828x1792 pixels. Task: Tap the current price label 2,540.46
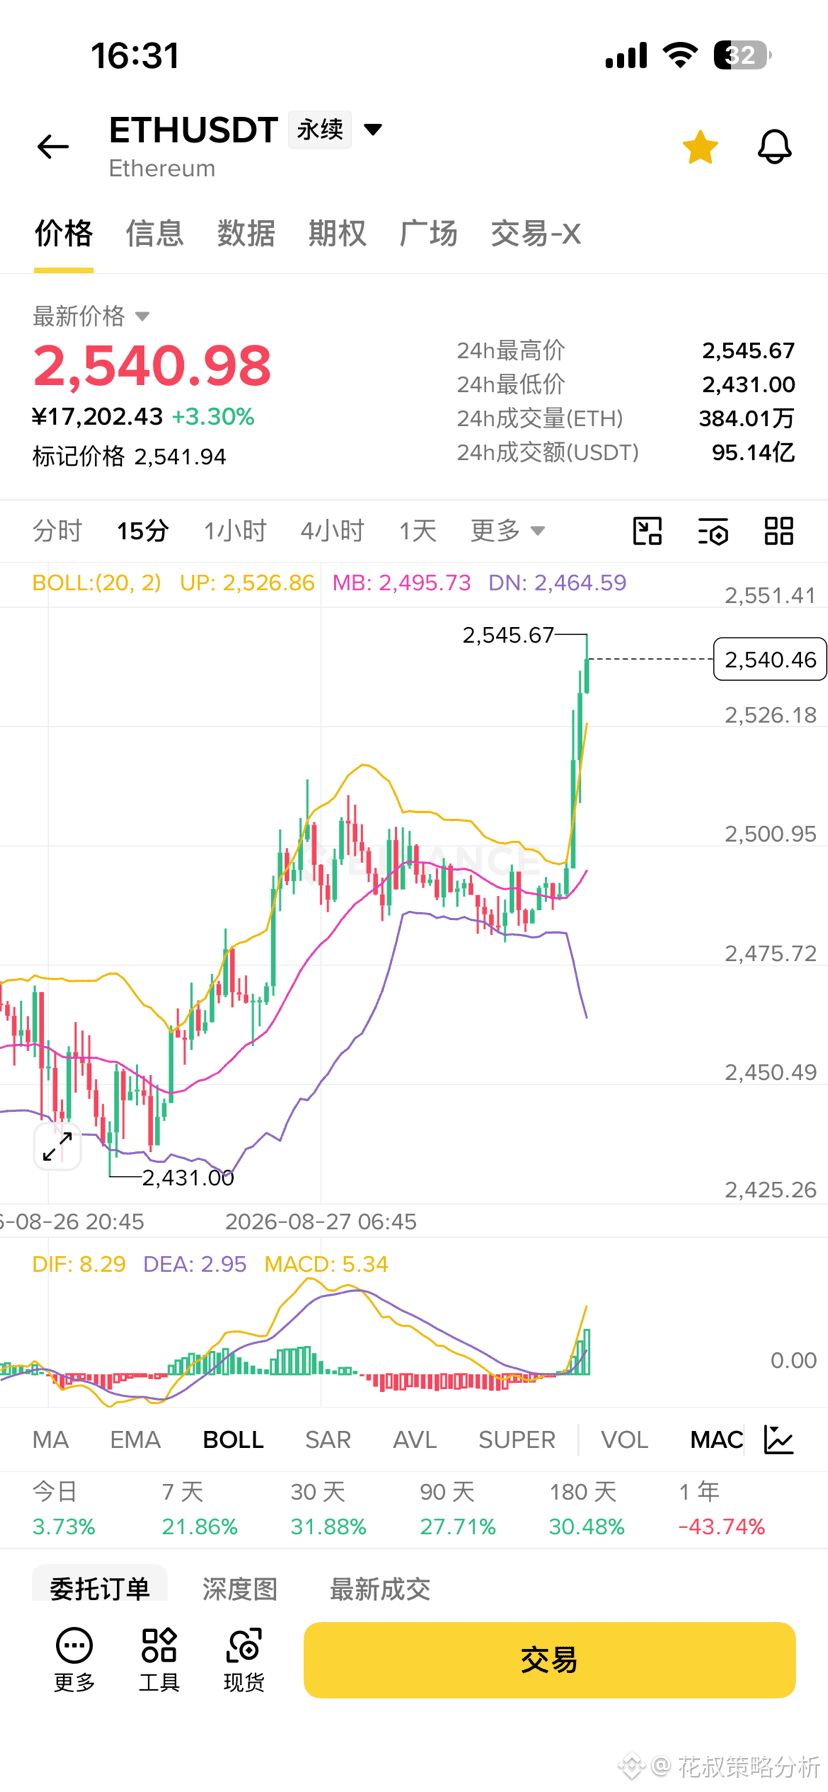point(770,659)
